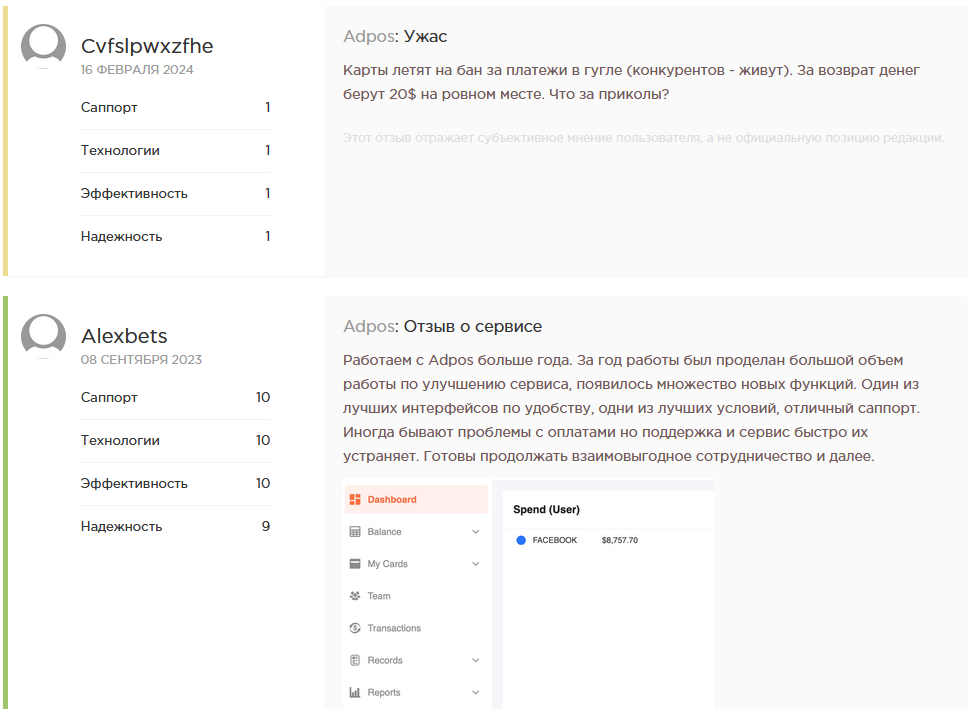
Task: Click the review title Отзыв о сервисе
Action: (x=473, y=327)
